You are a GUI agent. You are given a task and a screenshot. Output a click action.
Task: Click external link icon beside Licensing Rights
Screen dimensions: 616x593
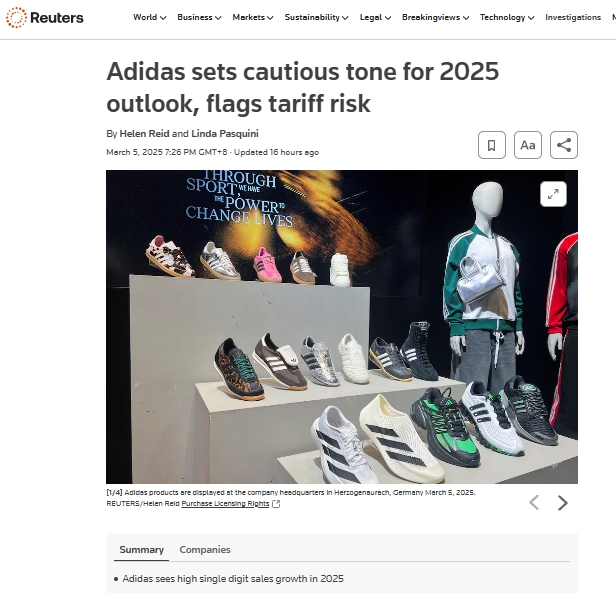pos(276,504)
